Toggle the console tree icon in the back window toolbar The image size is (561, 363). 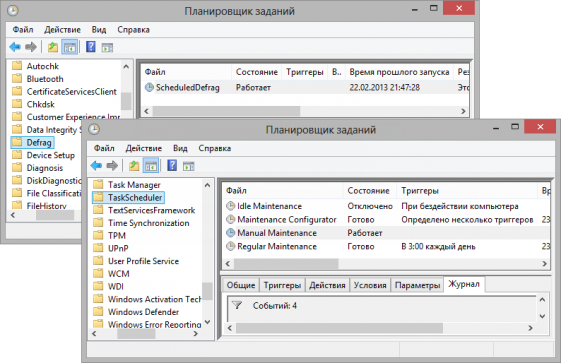[x=70, y=47]
